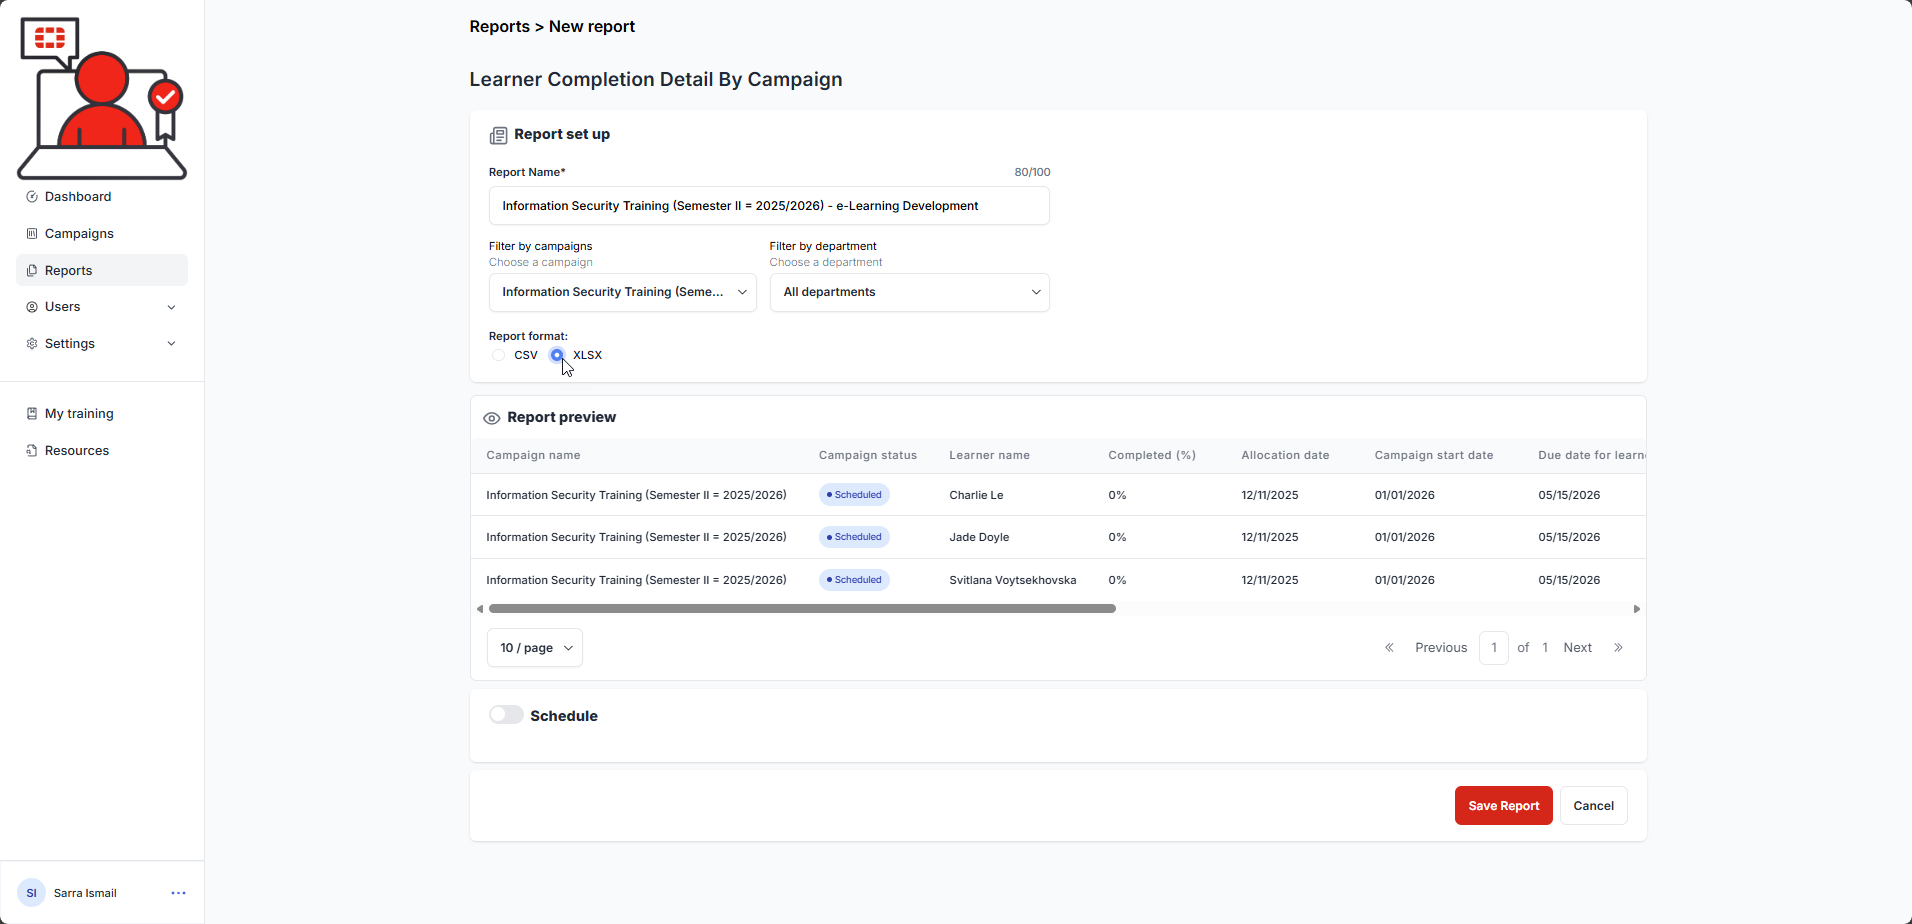Image resolution: width=1912 pixels, height=924 pixels.
Task: Click the Charlie Le learner cell
Action: click(x=976, y=495)
